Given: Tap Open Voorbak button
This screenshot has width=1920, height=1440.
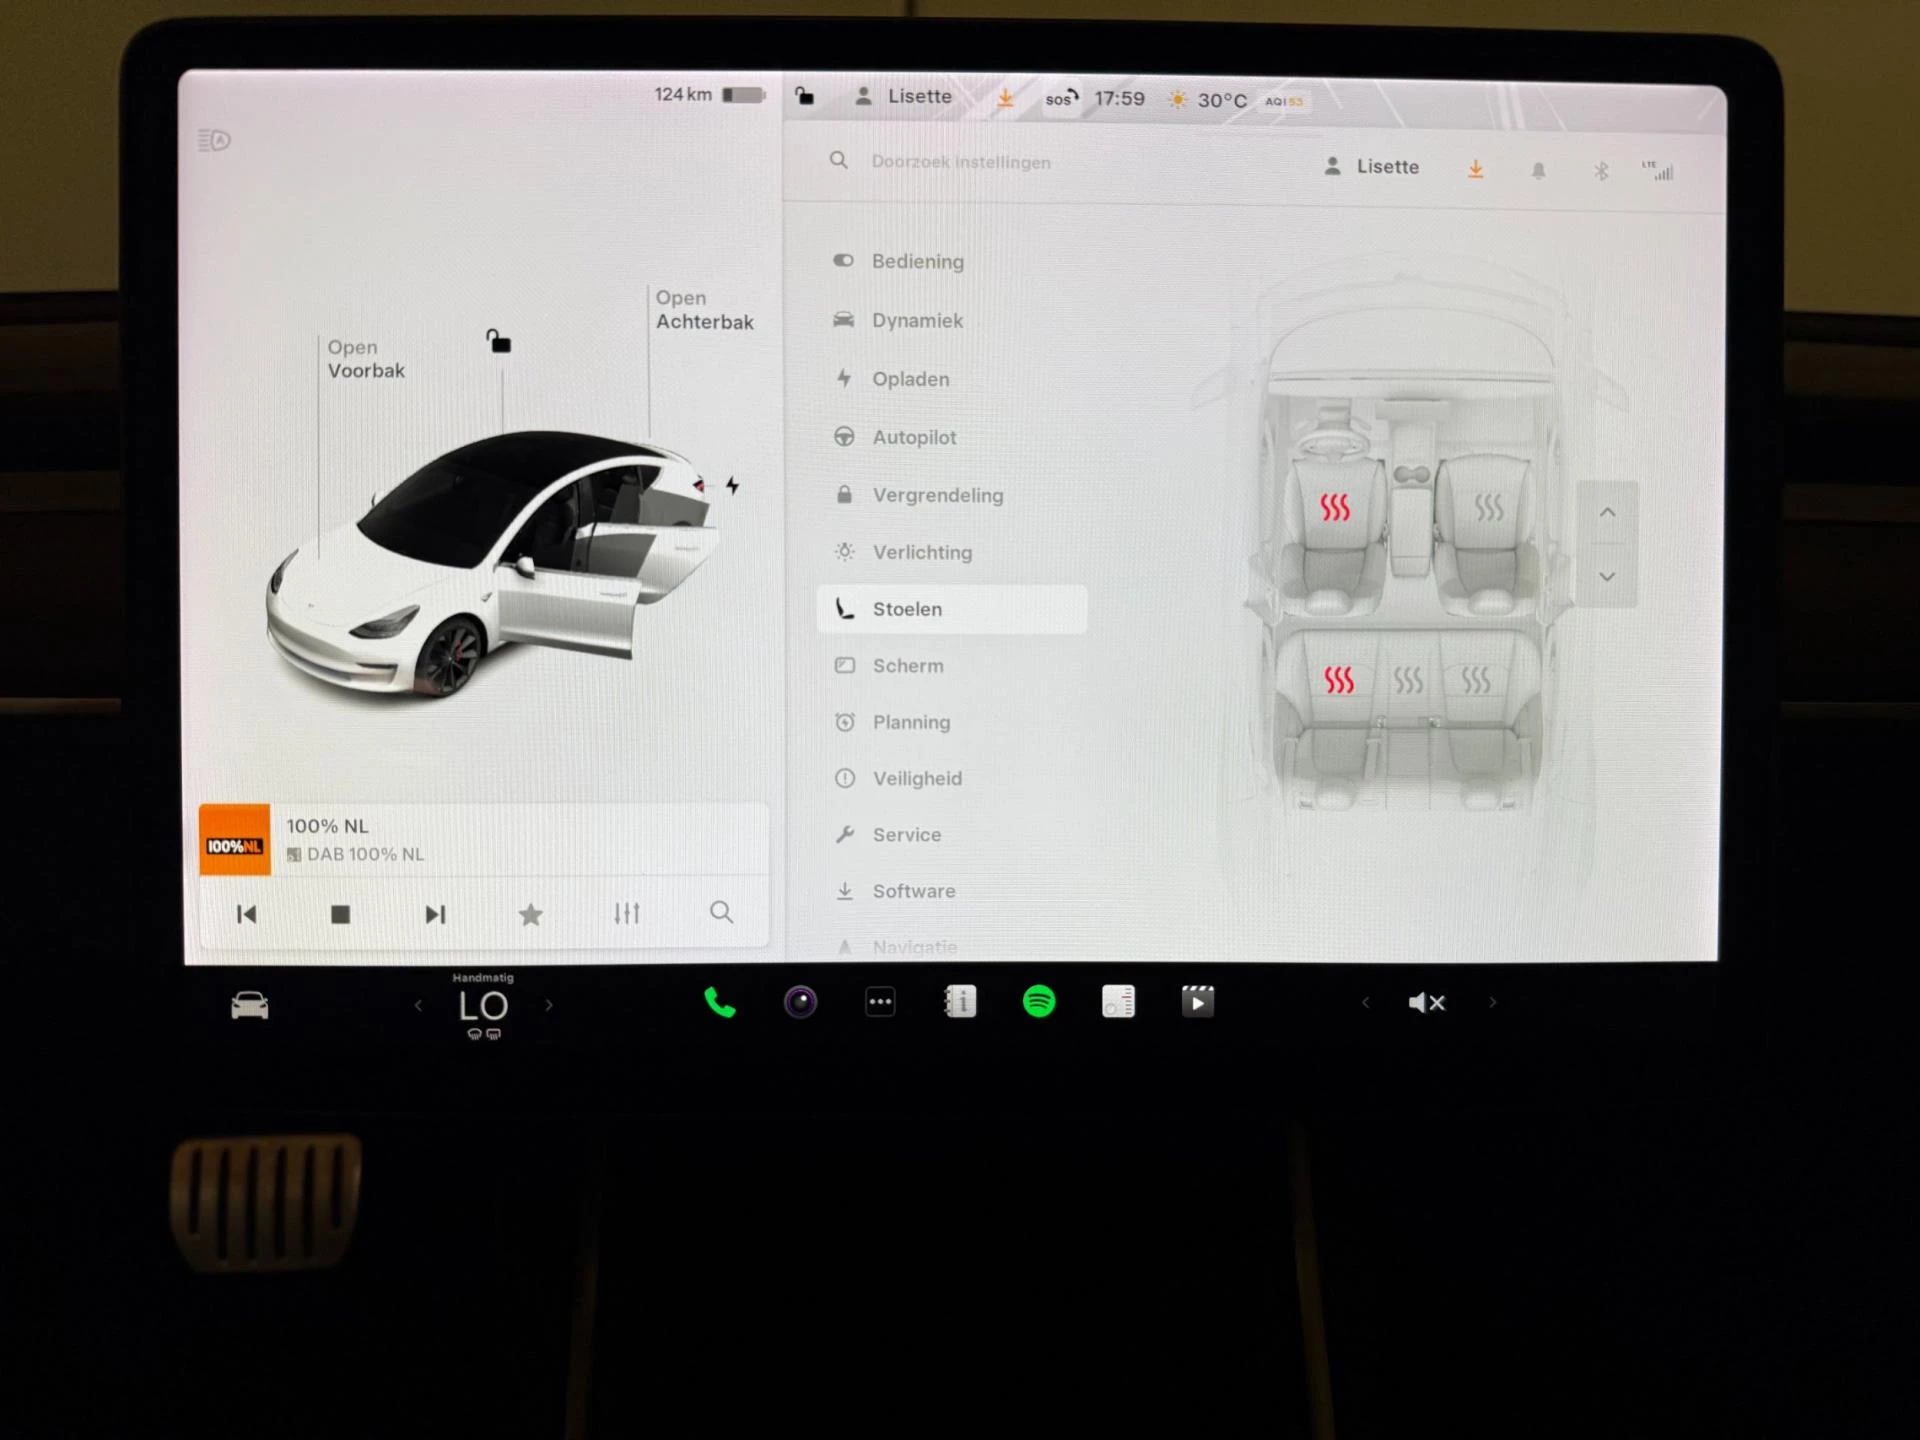Looking at the screenshot, I should (x=365, y=359).
